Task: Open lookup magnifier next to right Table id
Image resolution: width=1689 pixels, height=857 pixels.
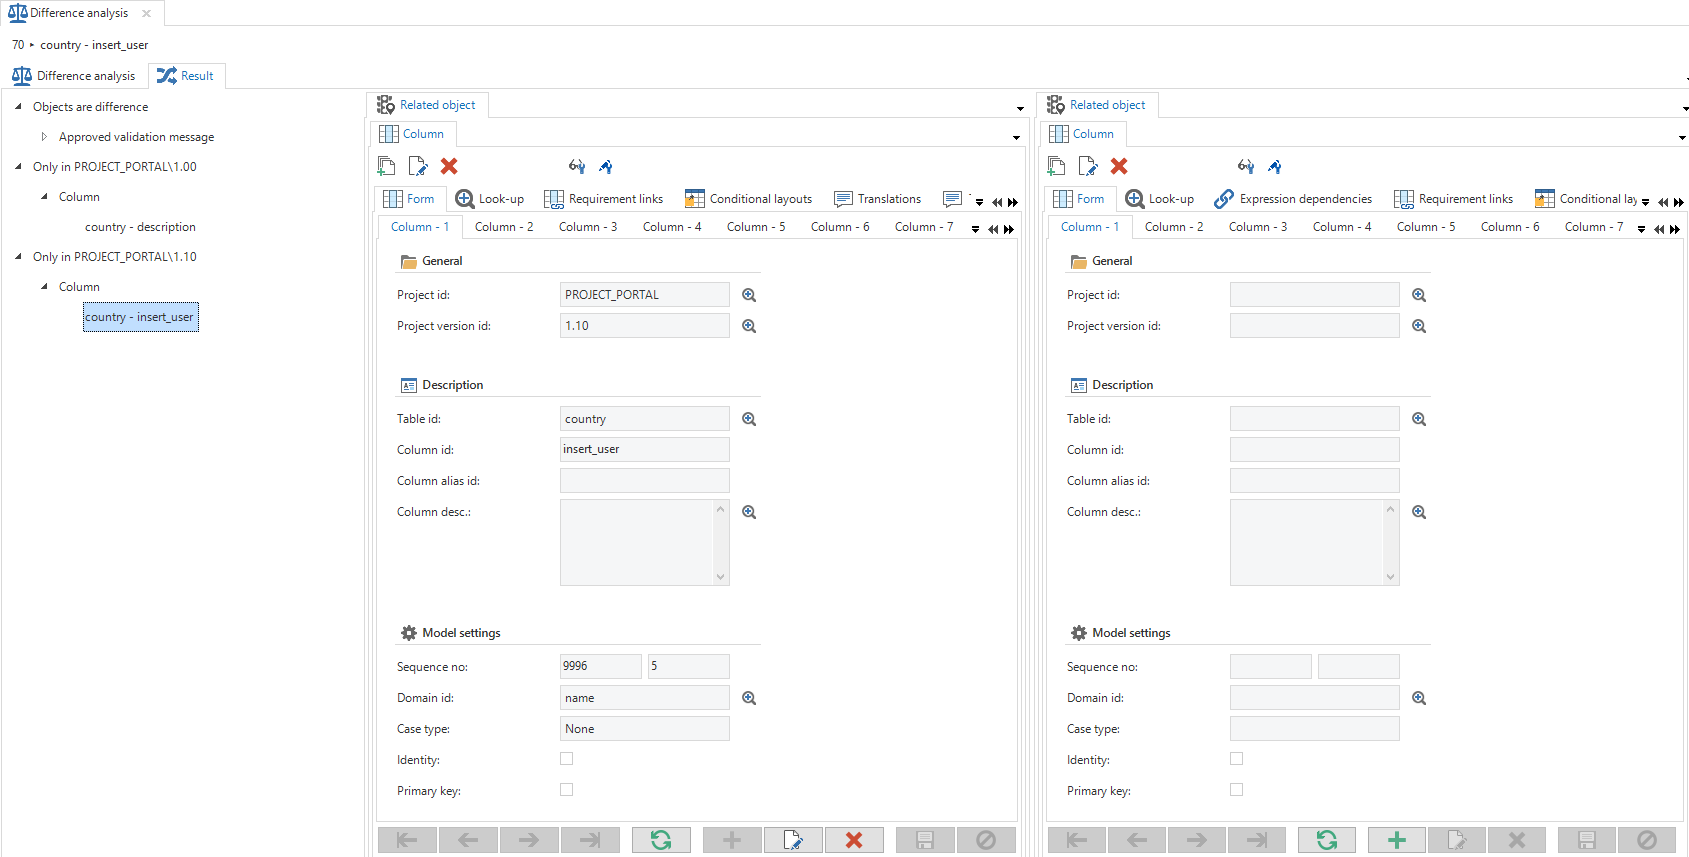Action: point(1419,419)
